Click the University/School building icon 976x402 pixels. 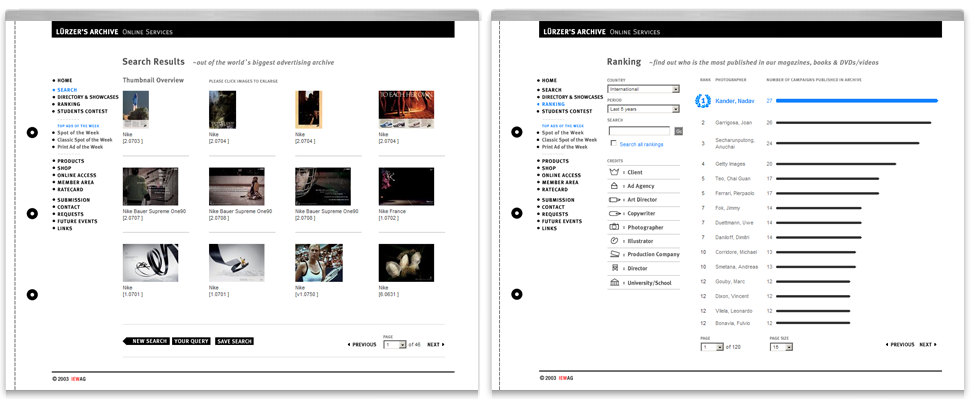point(614,283)
